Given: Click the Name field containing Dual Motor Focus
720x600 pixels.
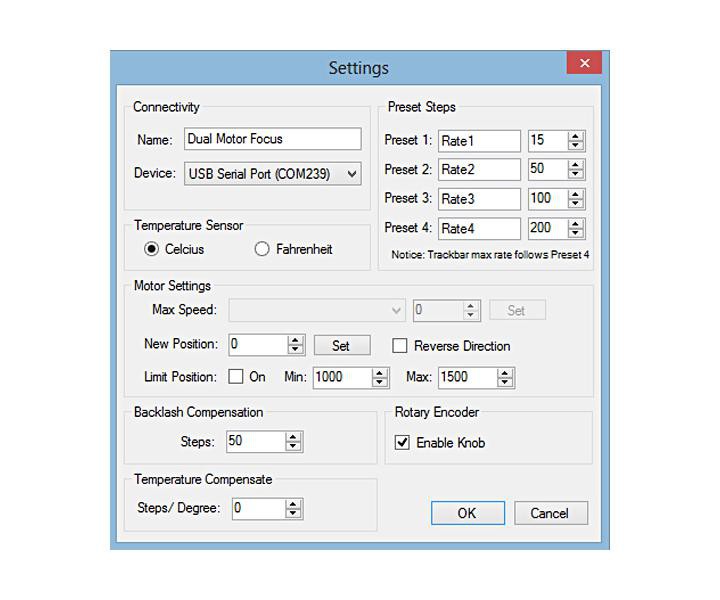Looking at the screenshot, I should click(272, 139).
